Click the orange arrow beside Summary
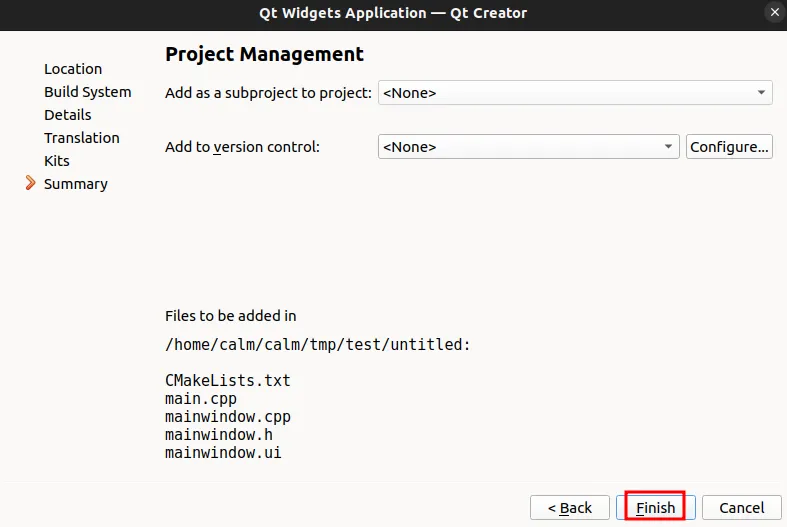 pos(30,183)
